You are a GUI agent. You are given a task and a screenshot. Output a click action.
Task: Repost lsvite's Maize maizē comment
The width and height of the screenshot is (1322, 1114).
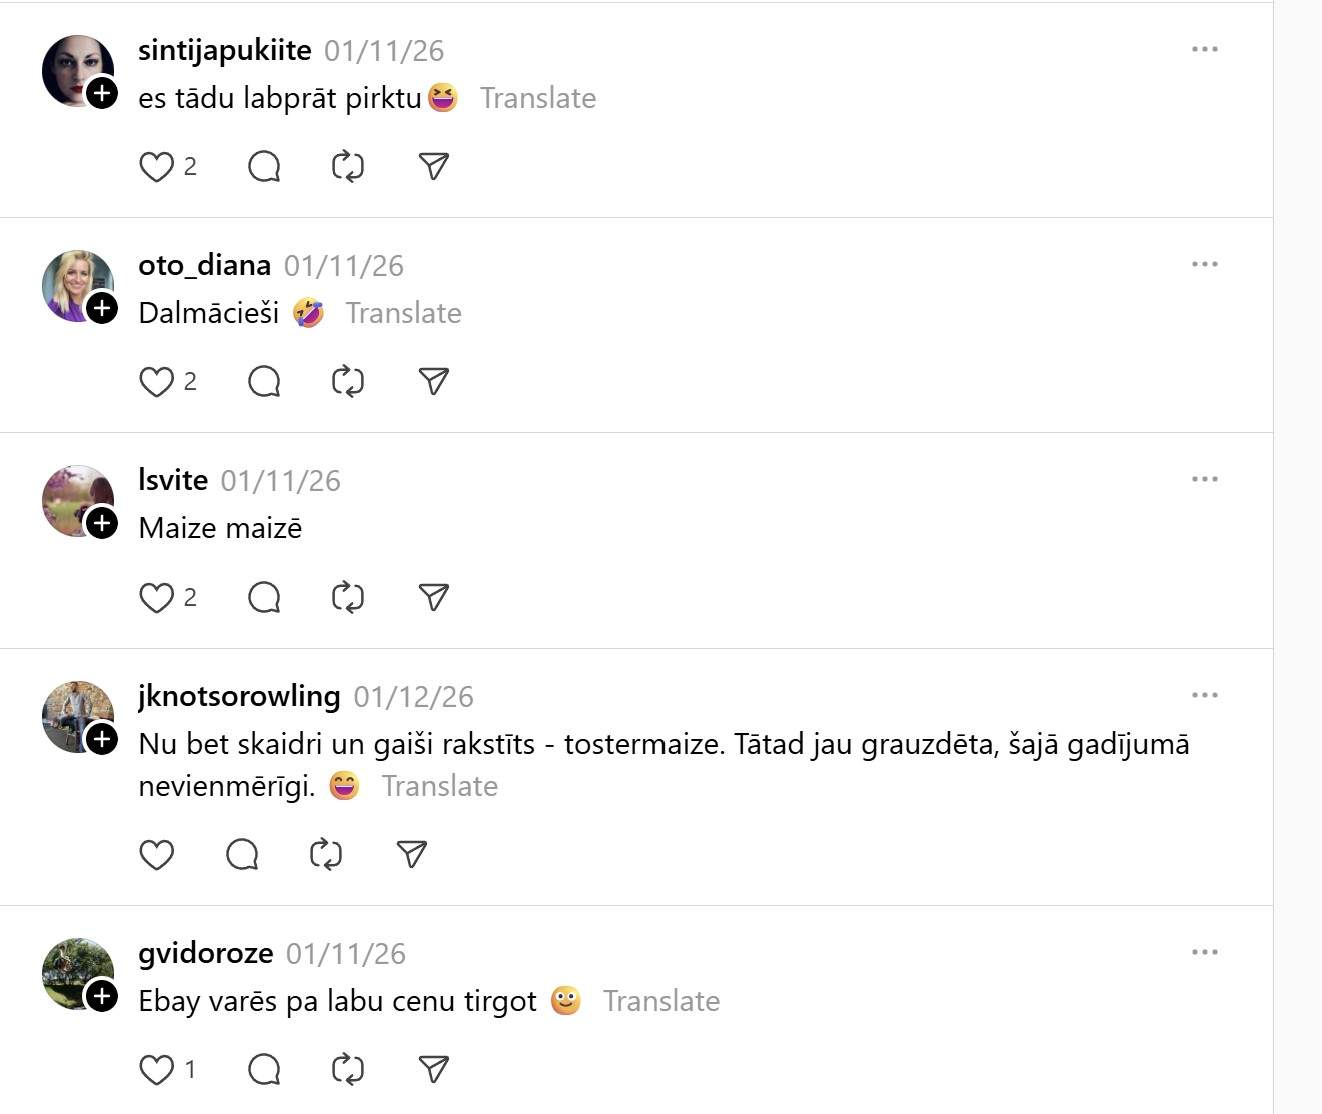(x=347, y=597)
